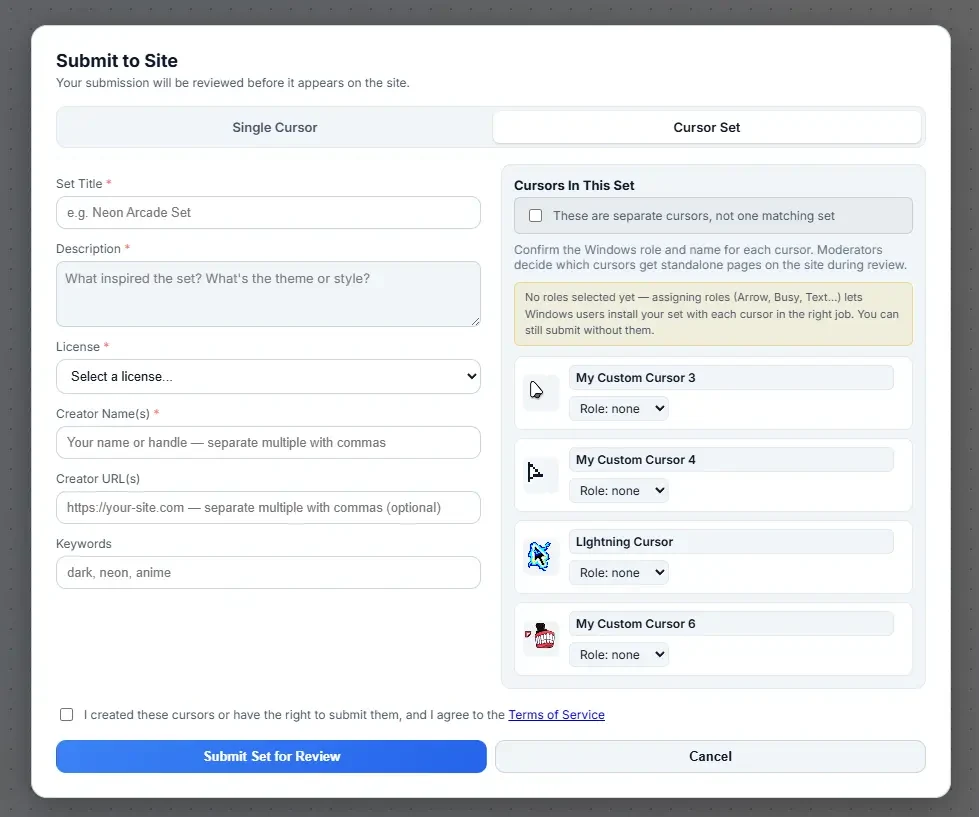Click 'These are separate cursors' label text

pos(694,216)
